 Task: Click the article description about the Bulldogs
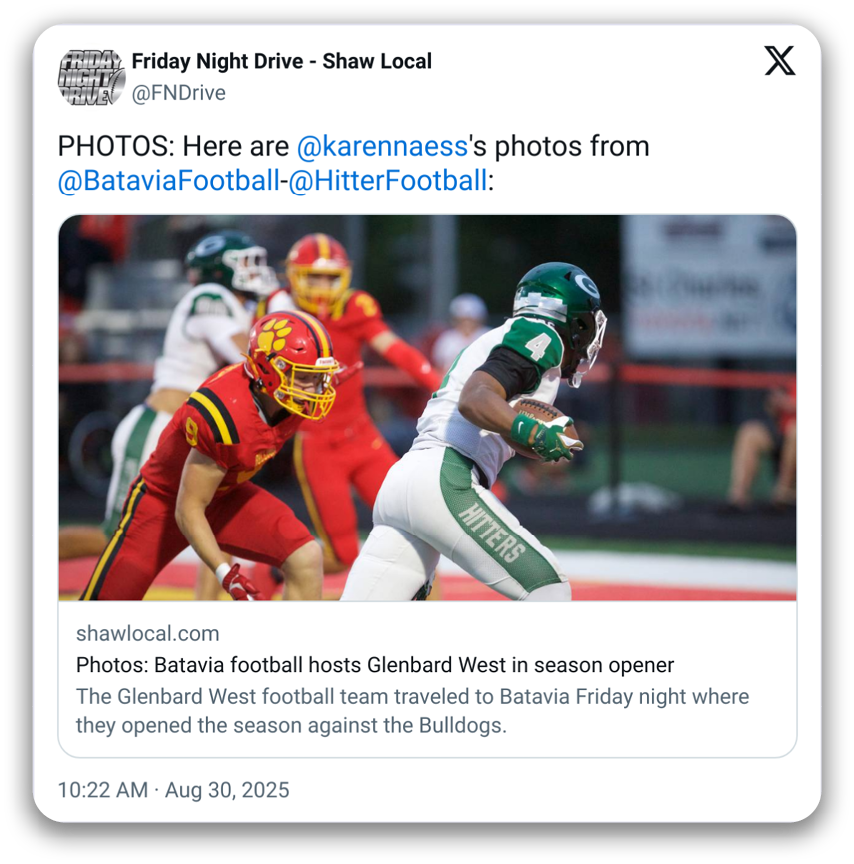pyautogui.click(x=412, y=711)
